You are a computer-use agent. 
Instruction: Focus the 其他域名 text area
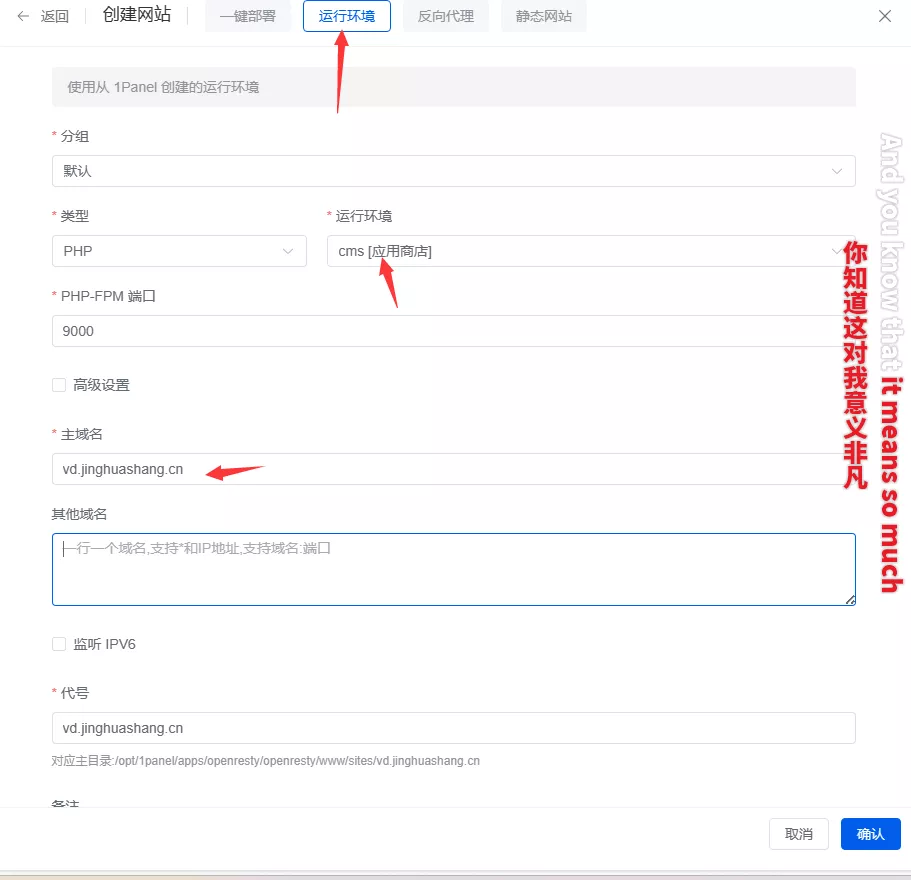(x=453, y=569)
